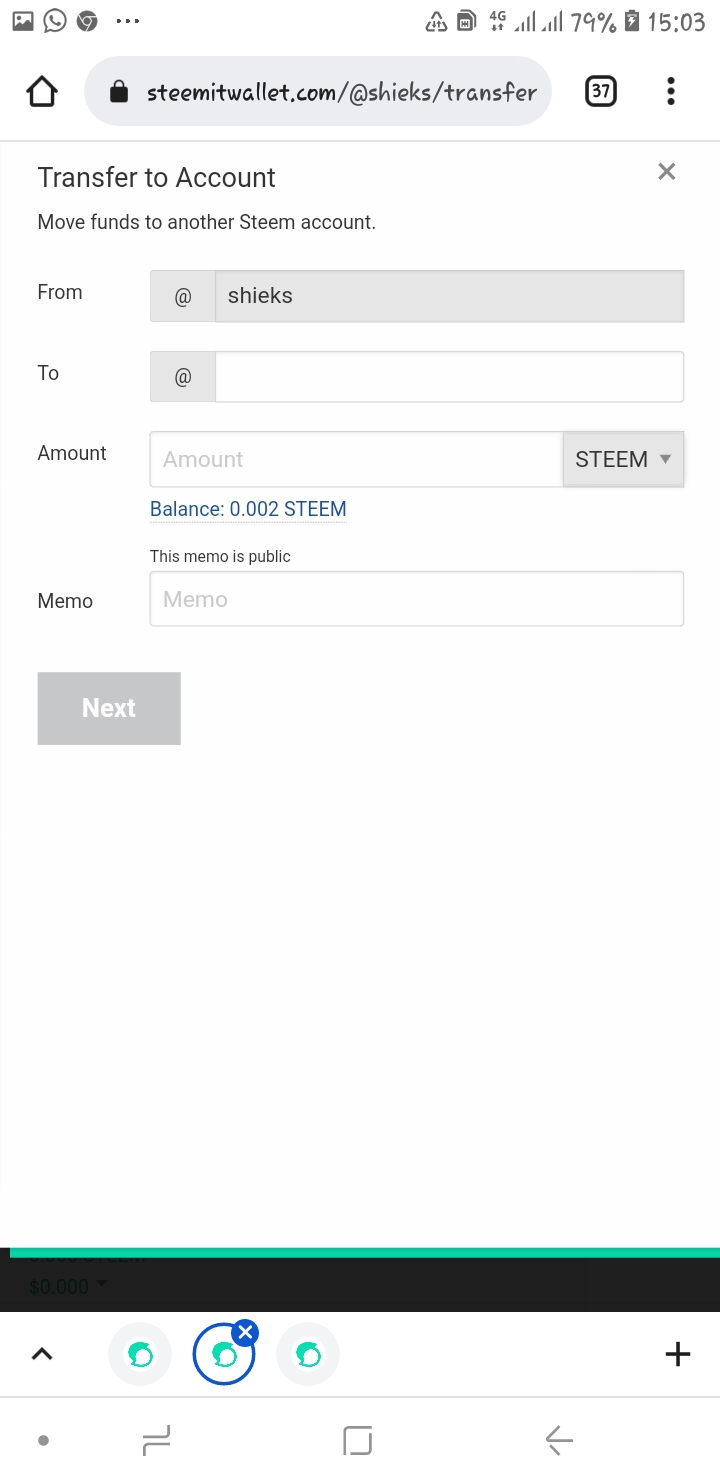This screenshot has width=720, height=1480.
Task: Collapse the tab strip with up chevron
Action: tap(42, 1354)
